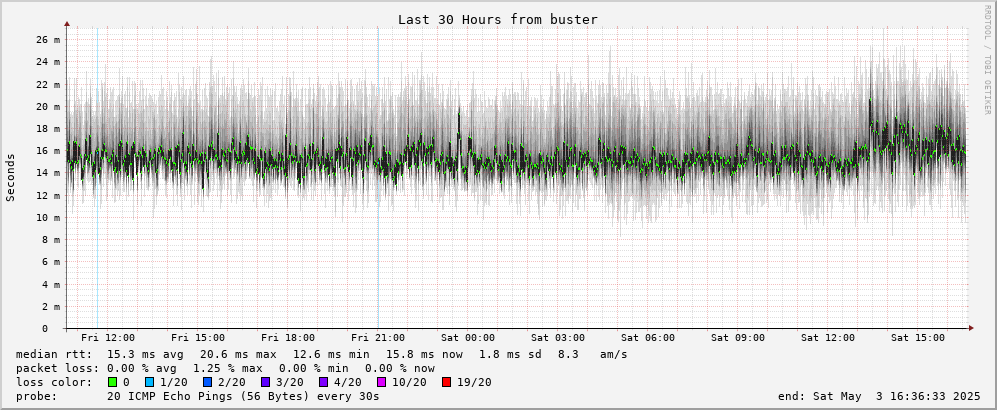Click the purple 3/20 loss swatch
This screenshot has height=410, width=997.
pyautogui.click(x=266, y=382)
